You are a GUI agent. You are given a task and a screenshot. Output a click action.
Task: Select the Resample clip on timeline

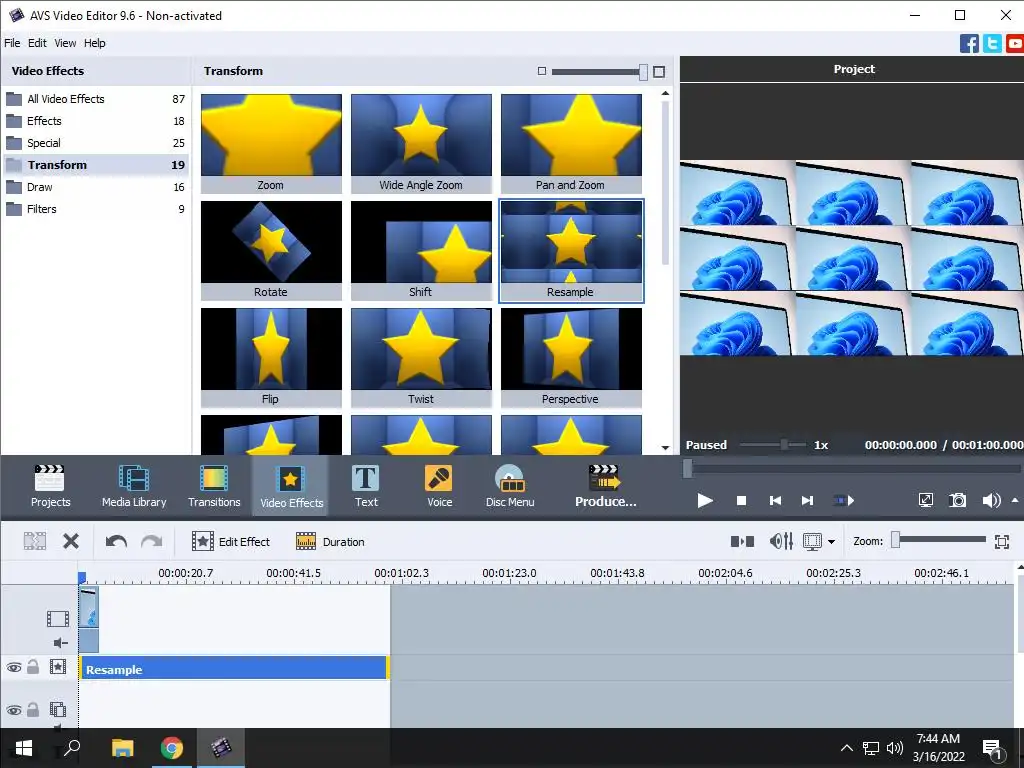pyautogui.click(x=234, y=669)
